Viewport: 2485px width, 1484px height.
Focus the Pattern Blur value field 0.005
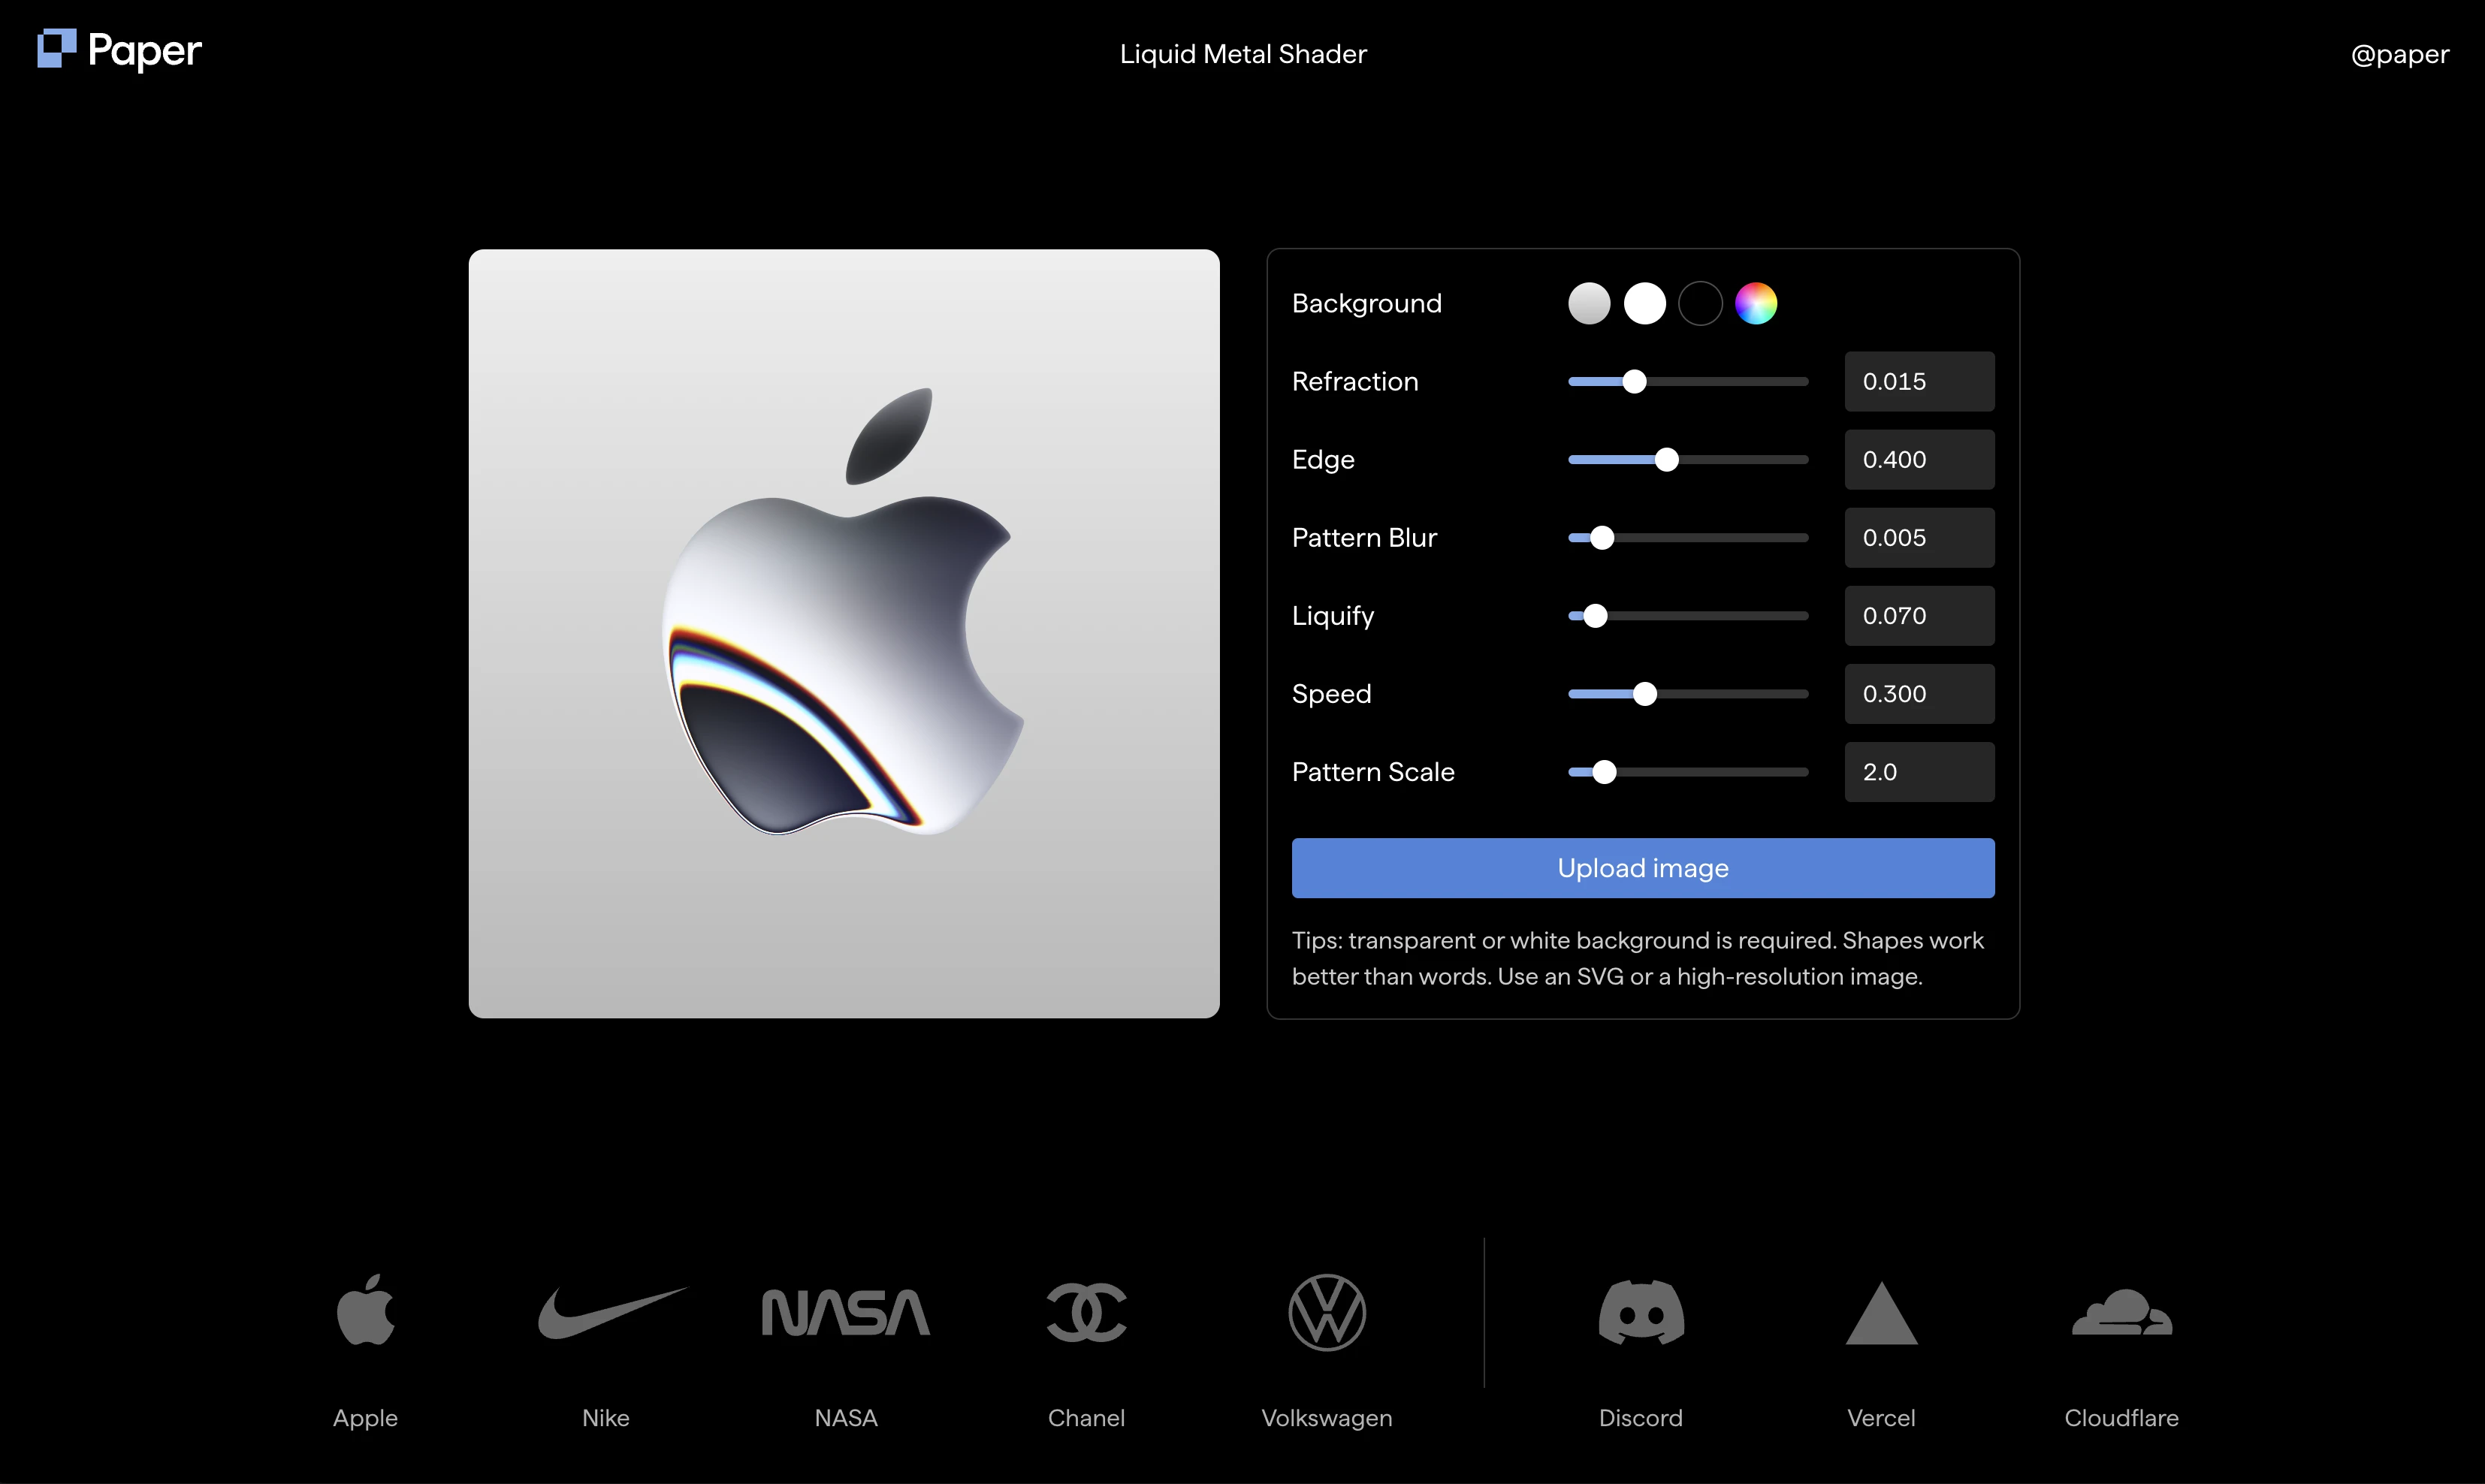pos(1919,537)
